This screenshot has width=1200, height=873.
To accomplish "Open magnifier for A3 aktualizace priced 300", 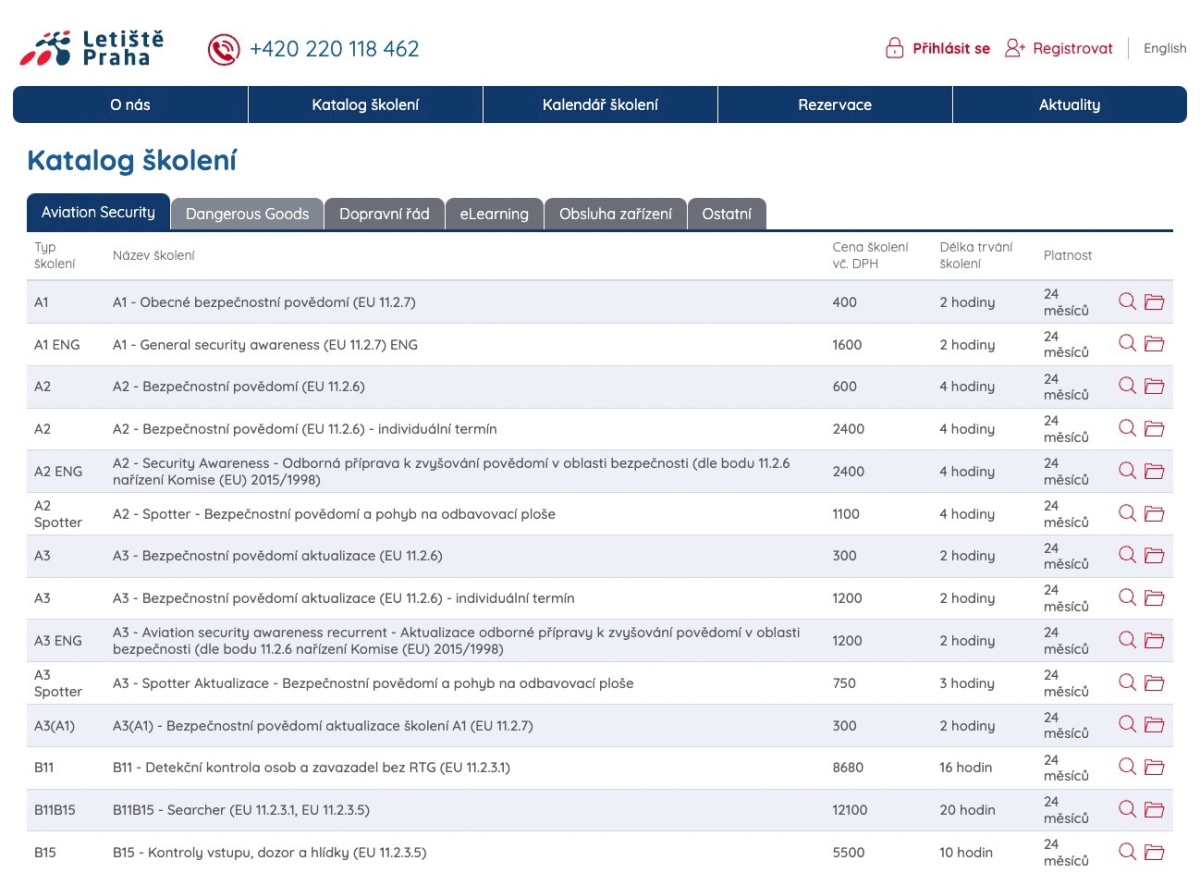I will (x=1127, y=556).
